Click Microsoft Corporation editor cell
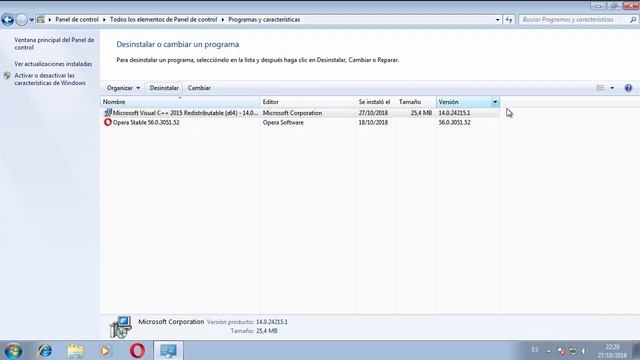640x360 pixels. [292, 113]
